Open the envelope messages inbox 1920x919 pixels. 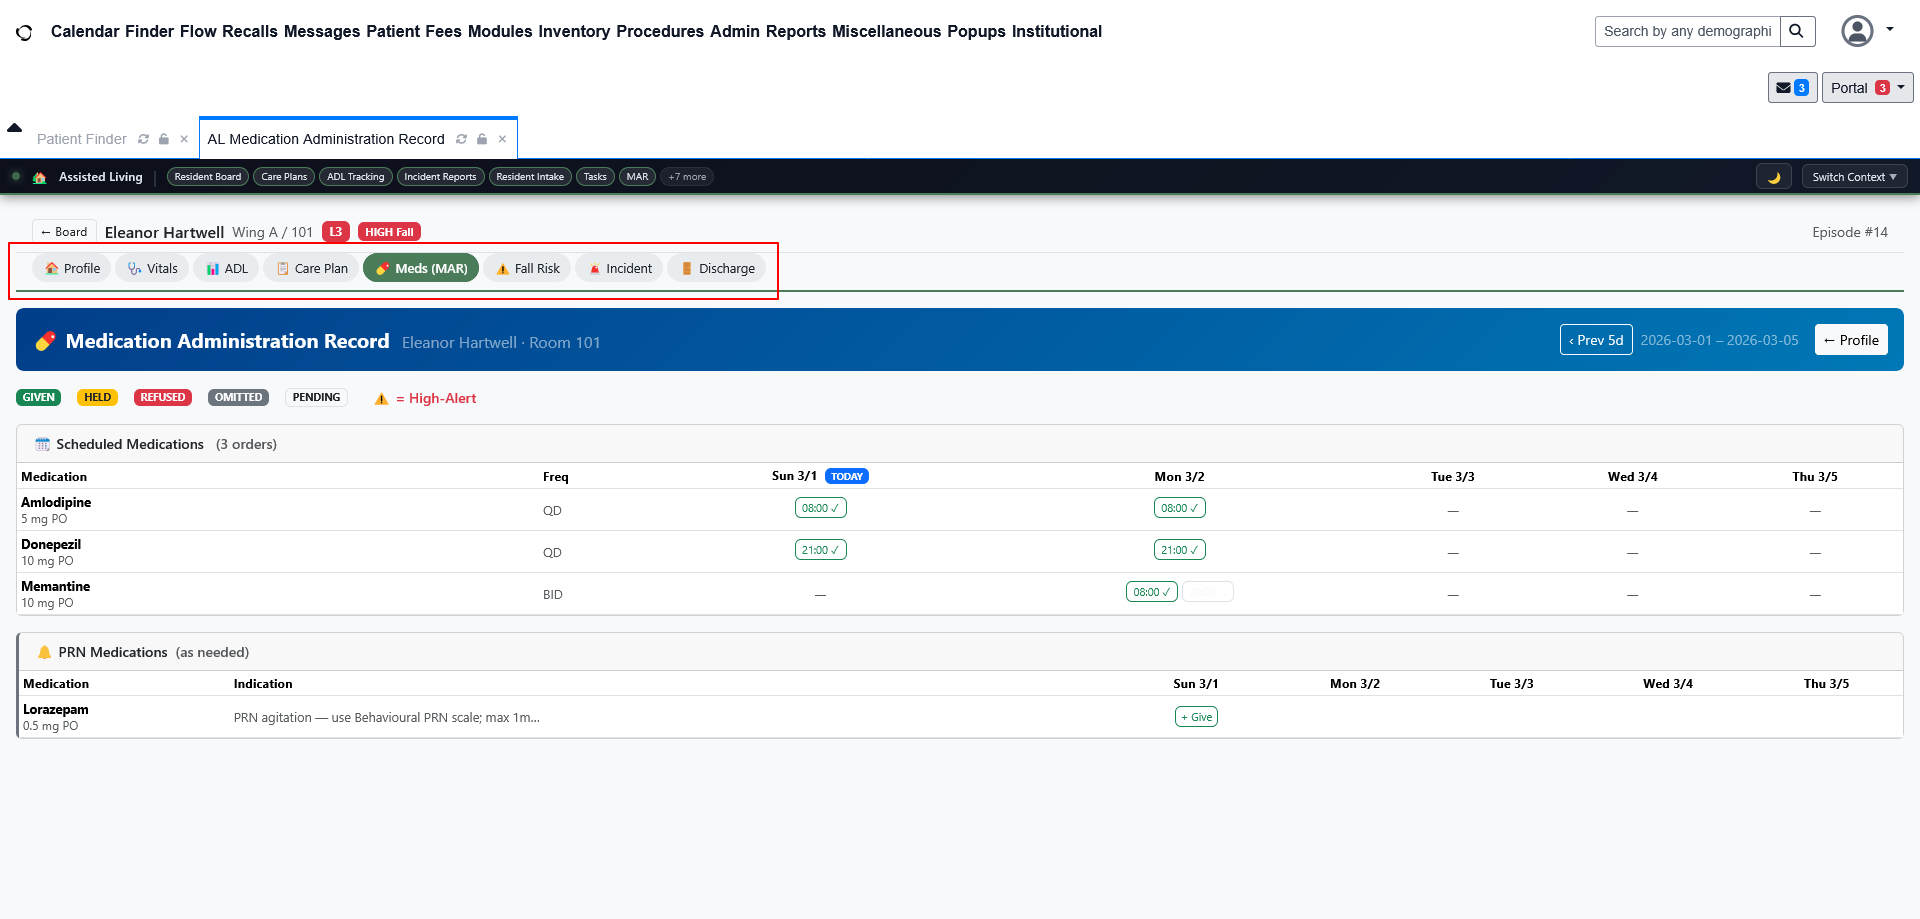[1791, 88]
